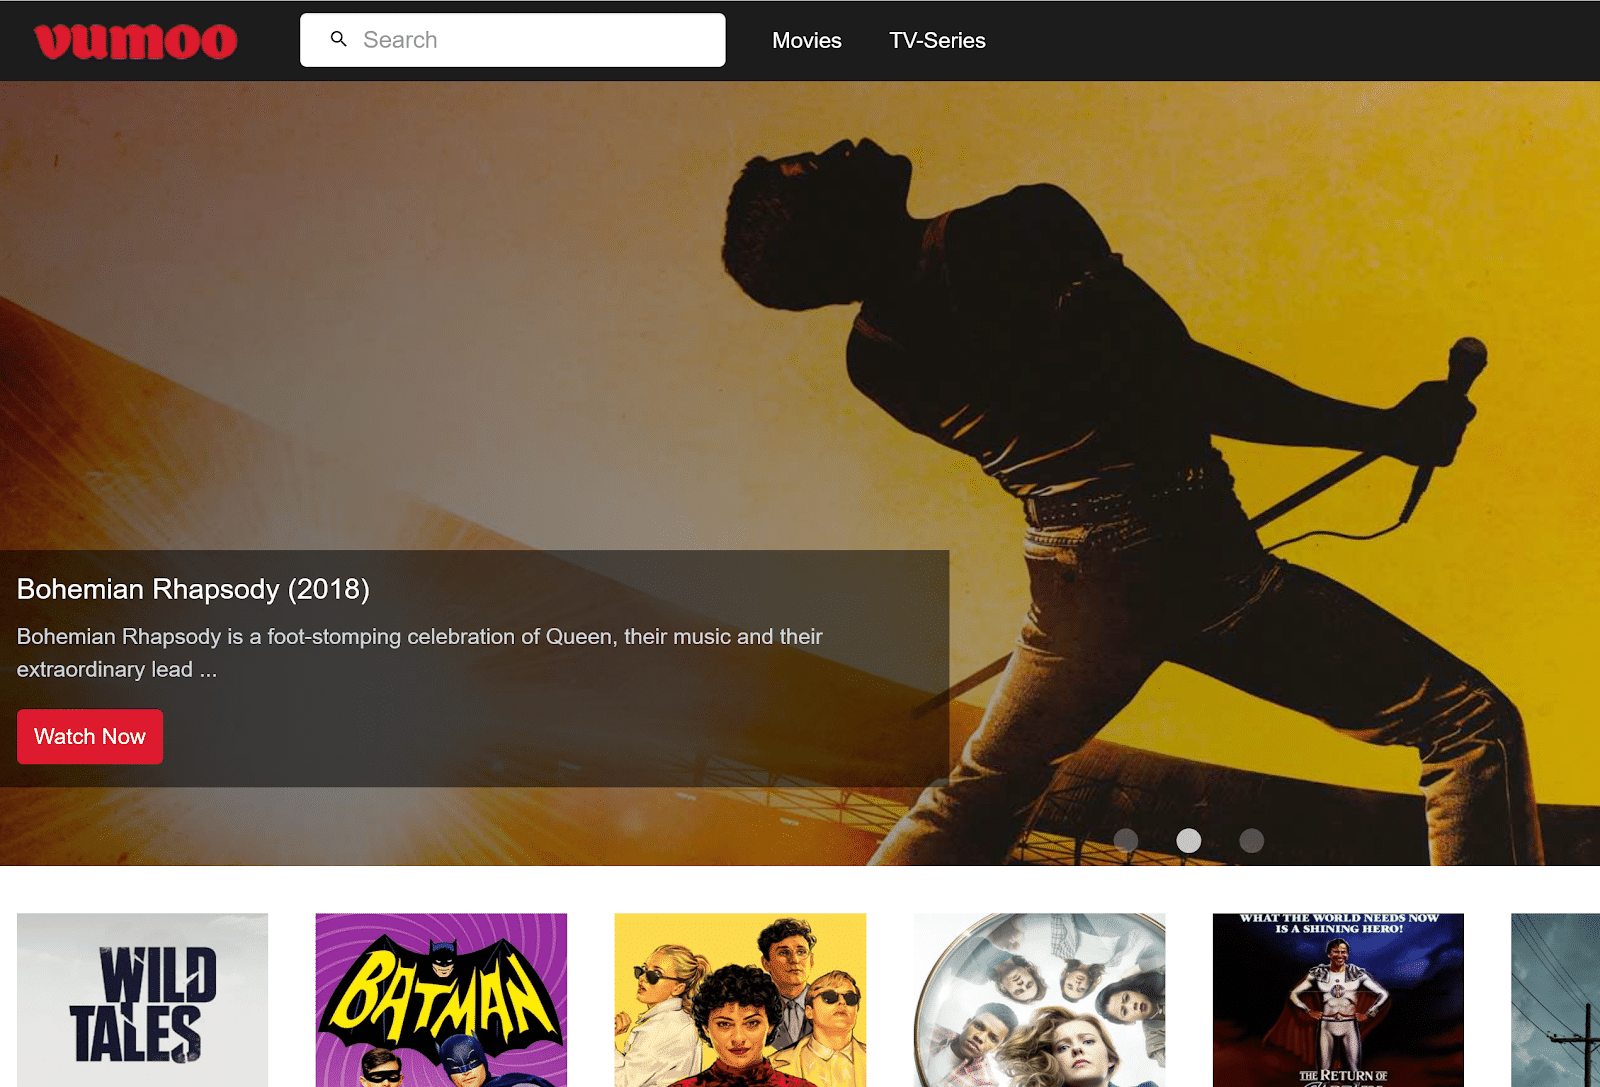Image resolution: width=1600 pixels, height=1087 pixels.
Task: Click the Vumoo logo
Action: (136, 41)
